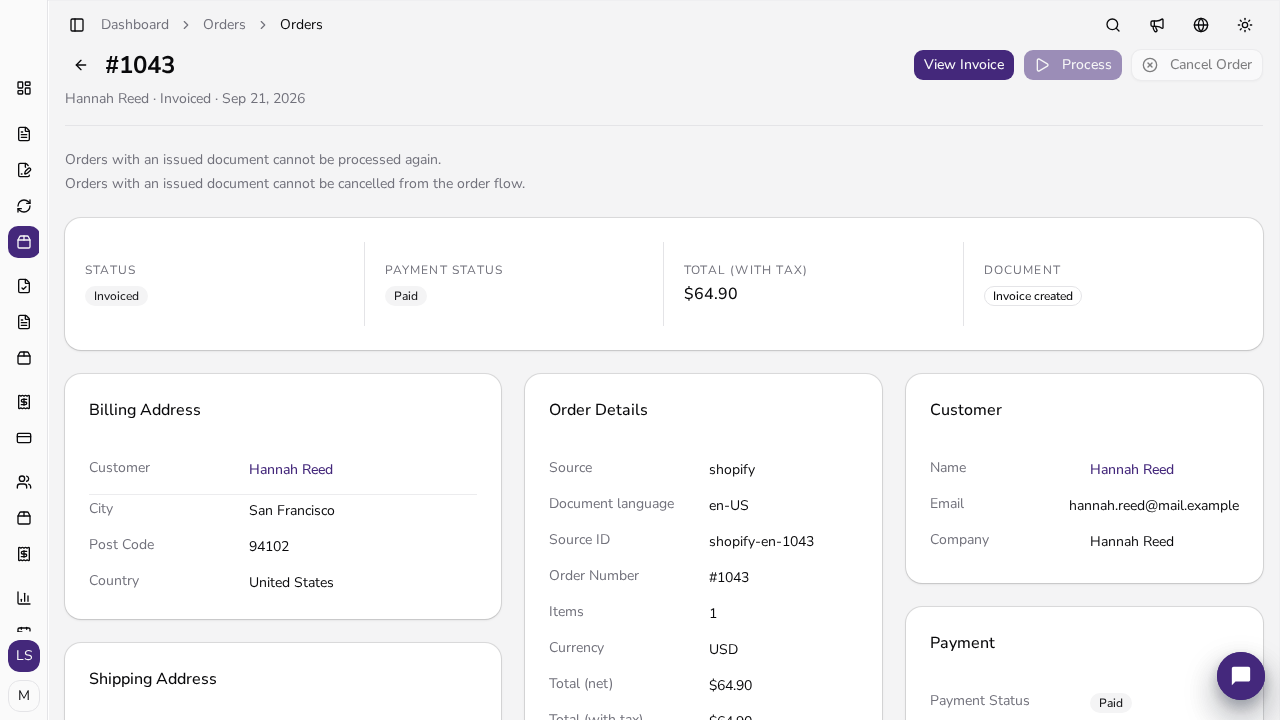Select Source ID shopify-en-1043
The height and width of the screenshot is (720, 1280).
[761, 542]
